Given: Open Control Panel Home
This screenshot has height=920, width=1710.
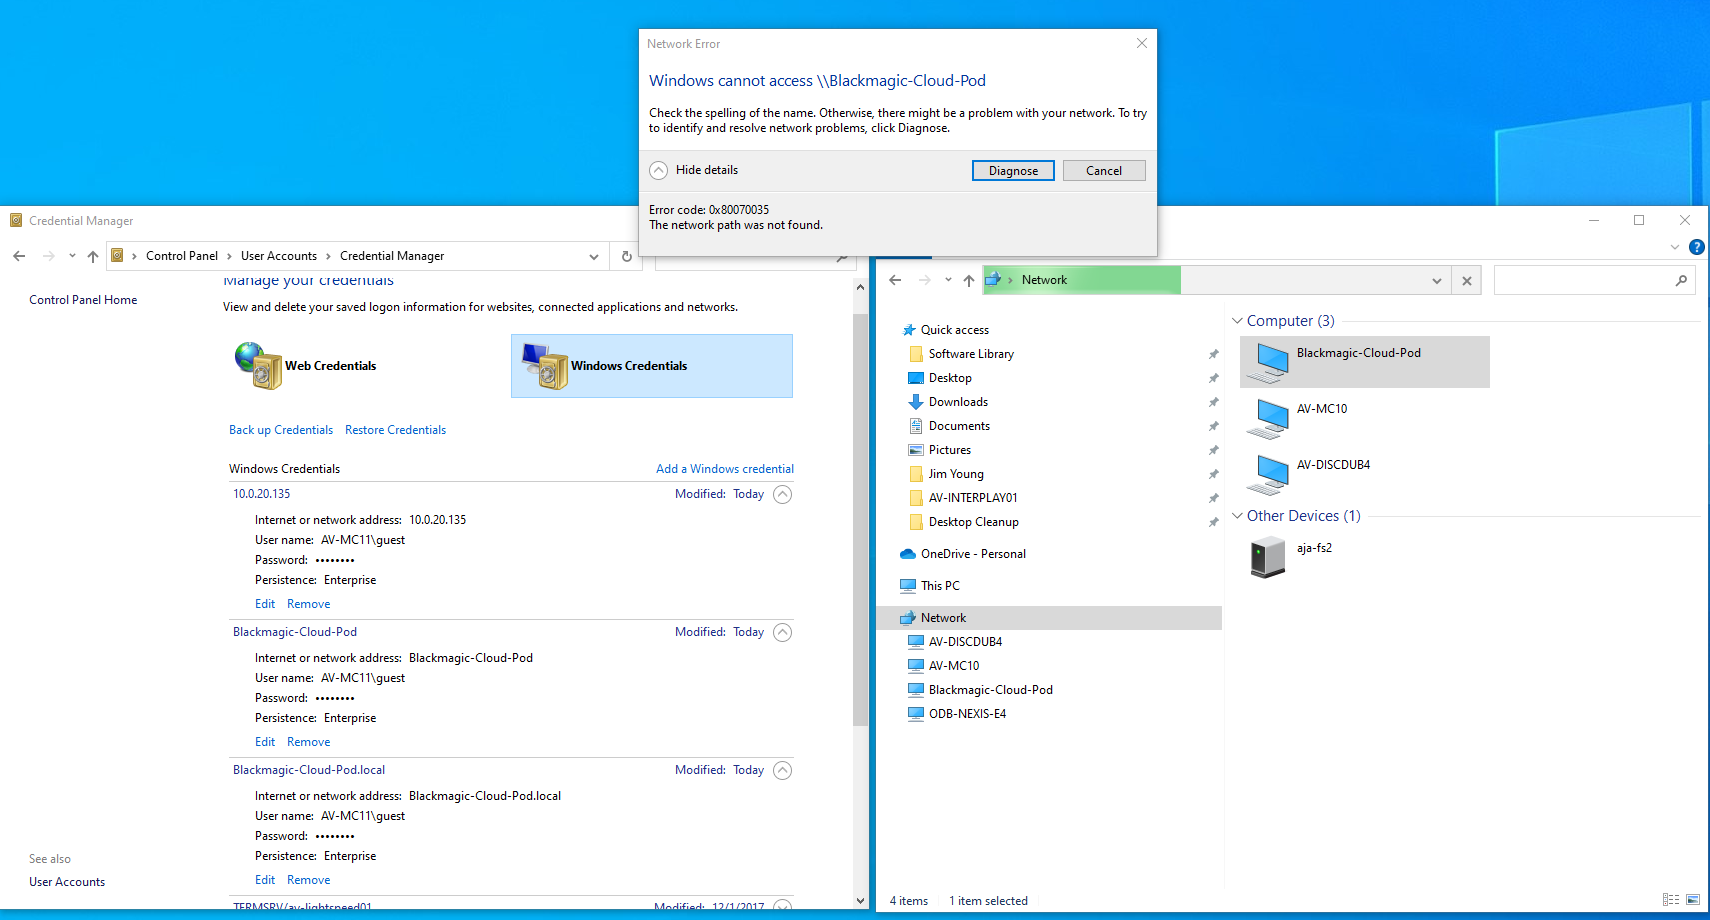Looking at the screenshot, I should pyautogui.click(x=83, y=300).
